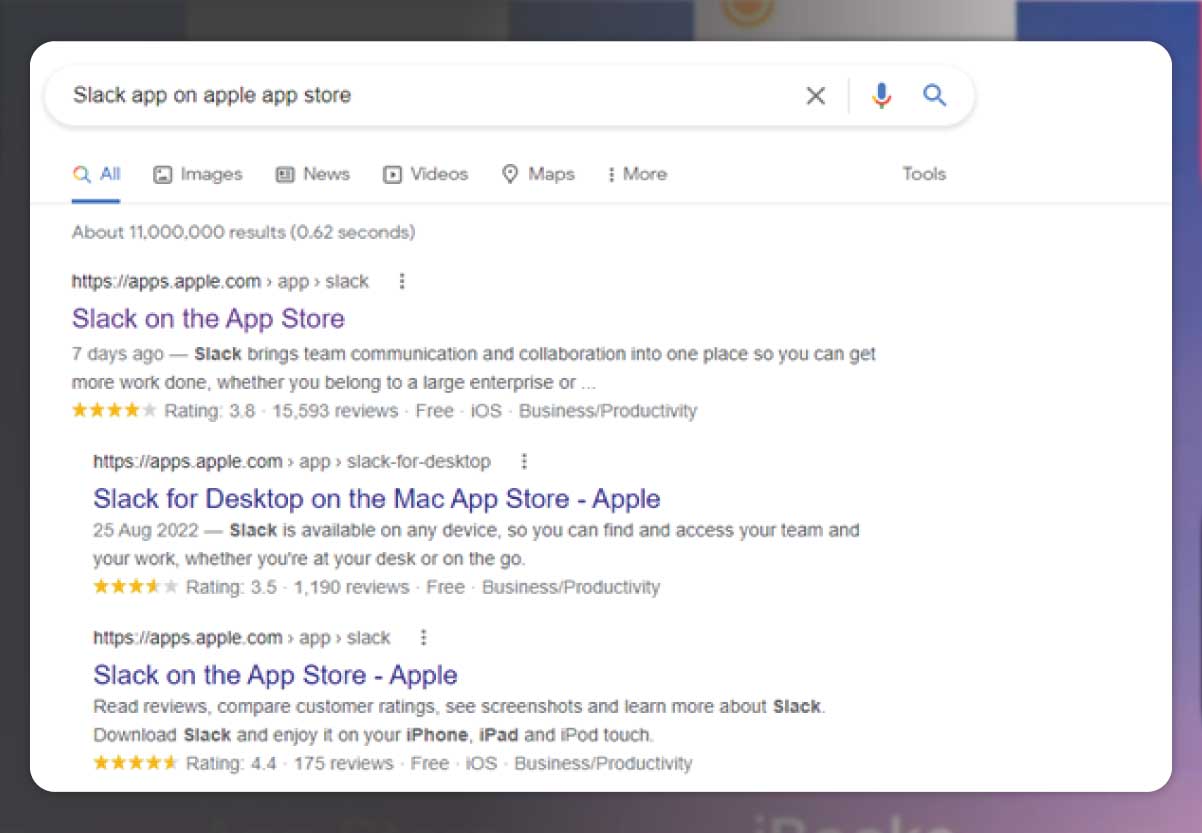Switch to the Maps tab
The height and width of the screenshot is (833, 1202).
pyautogui.click(x=538, y=174)
